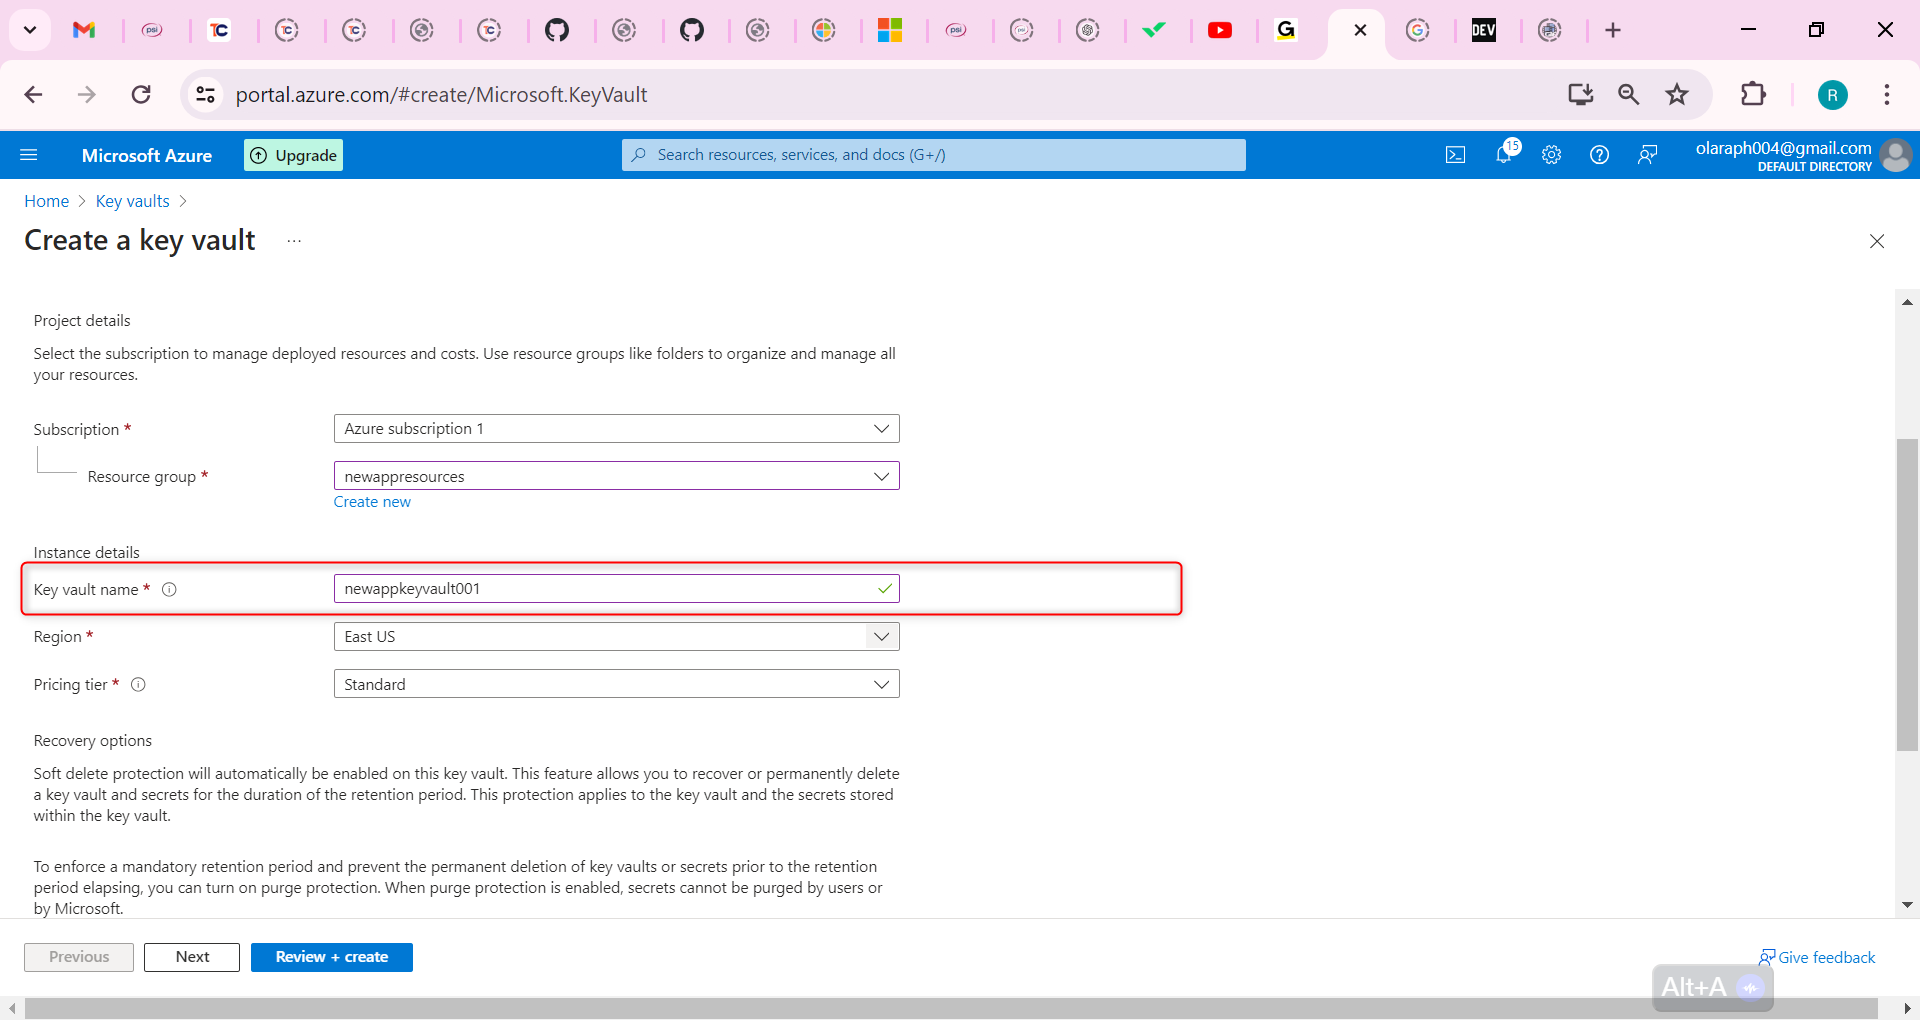Reload the Azure portal page

tap(141, 95)
